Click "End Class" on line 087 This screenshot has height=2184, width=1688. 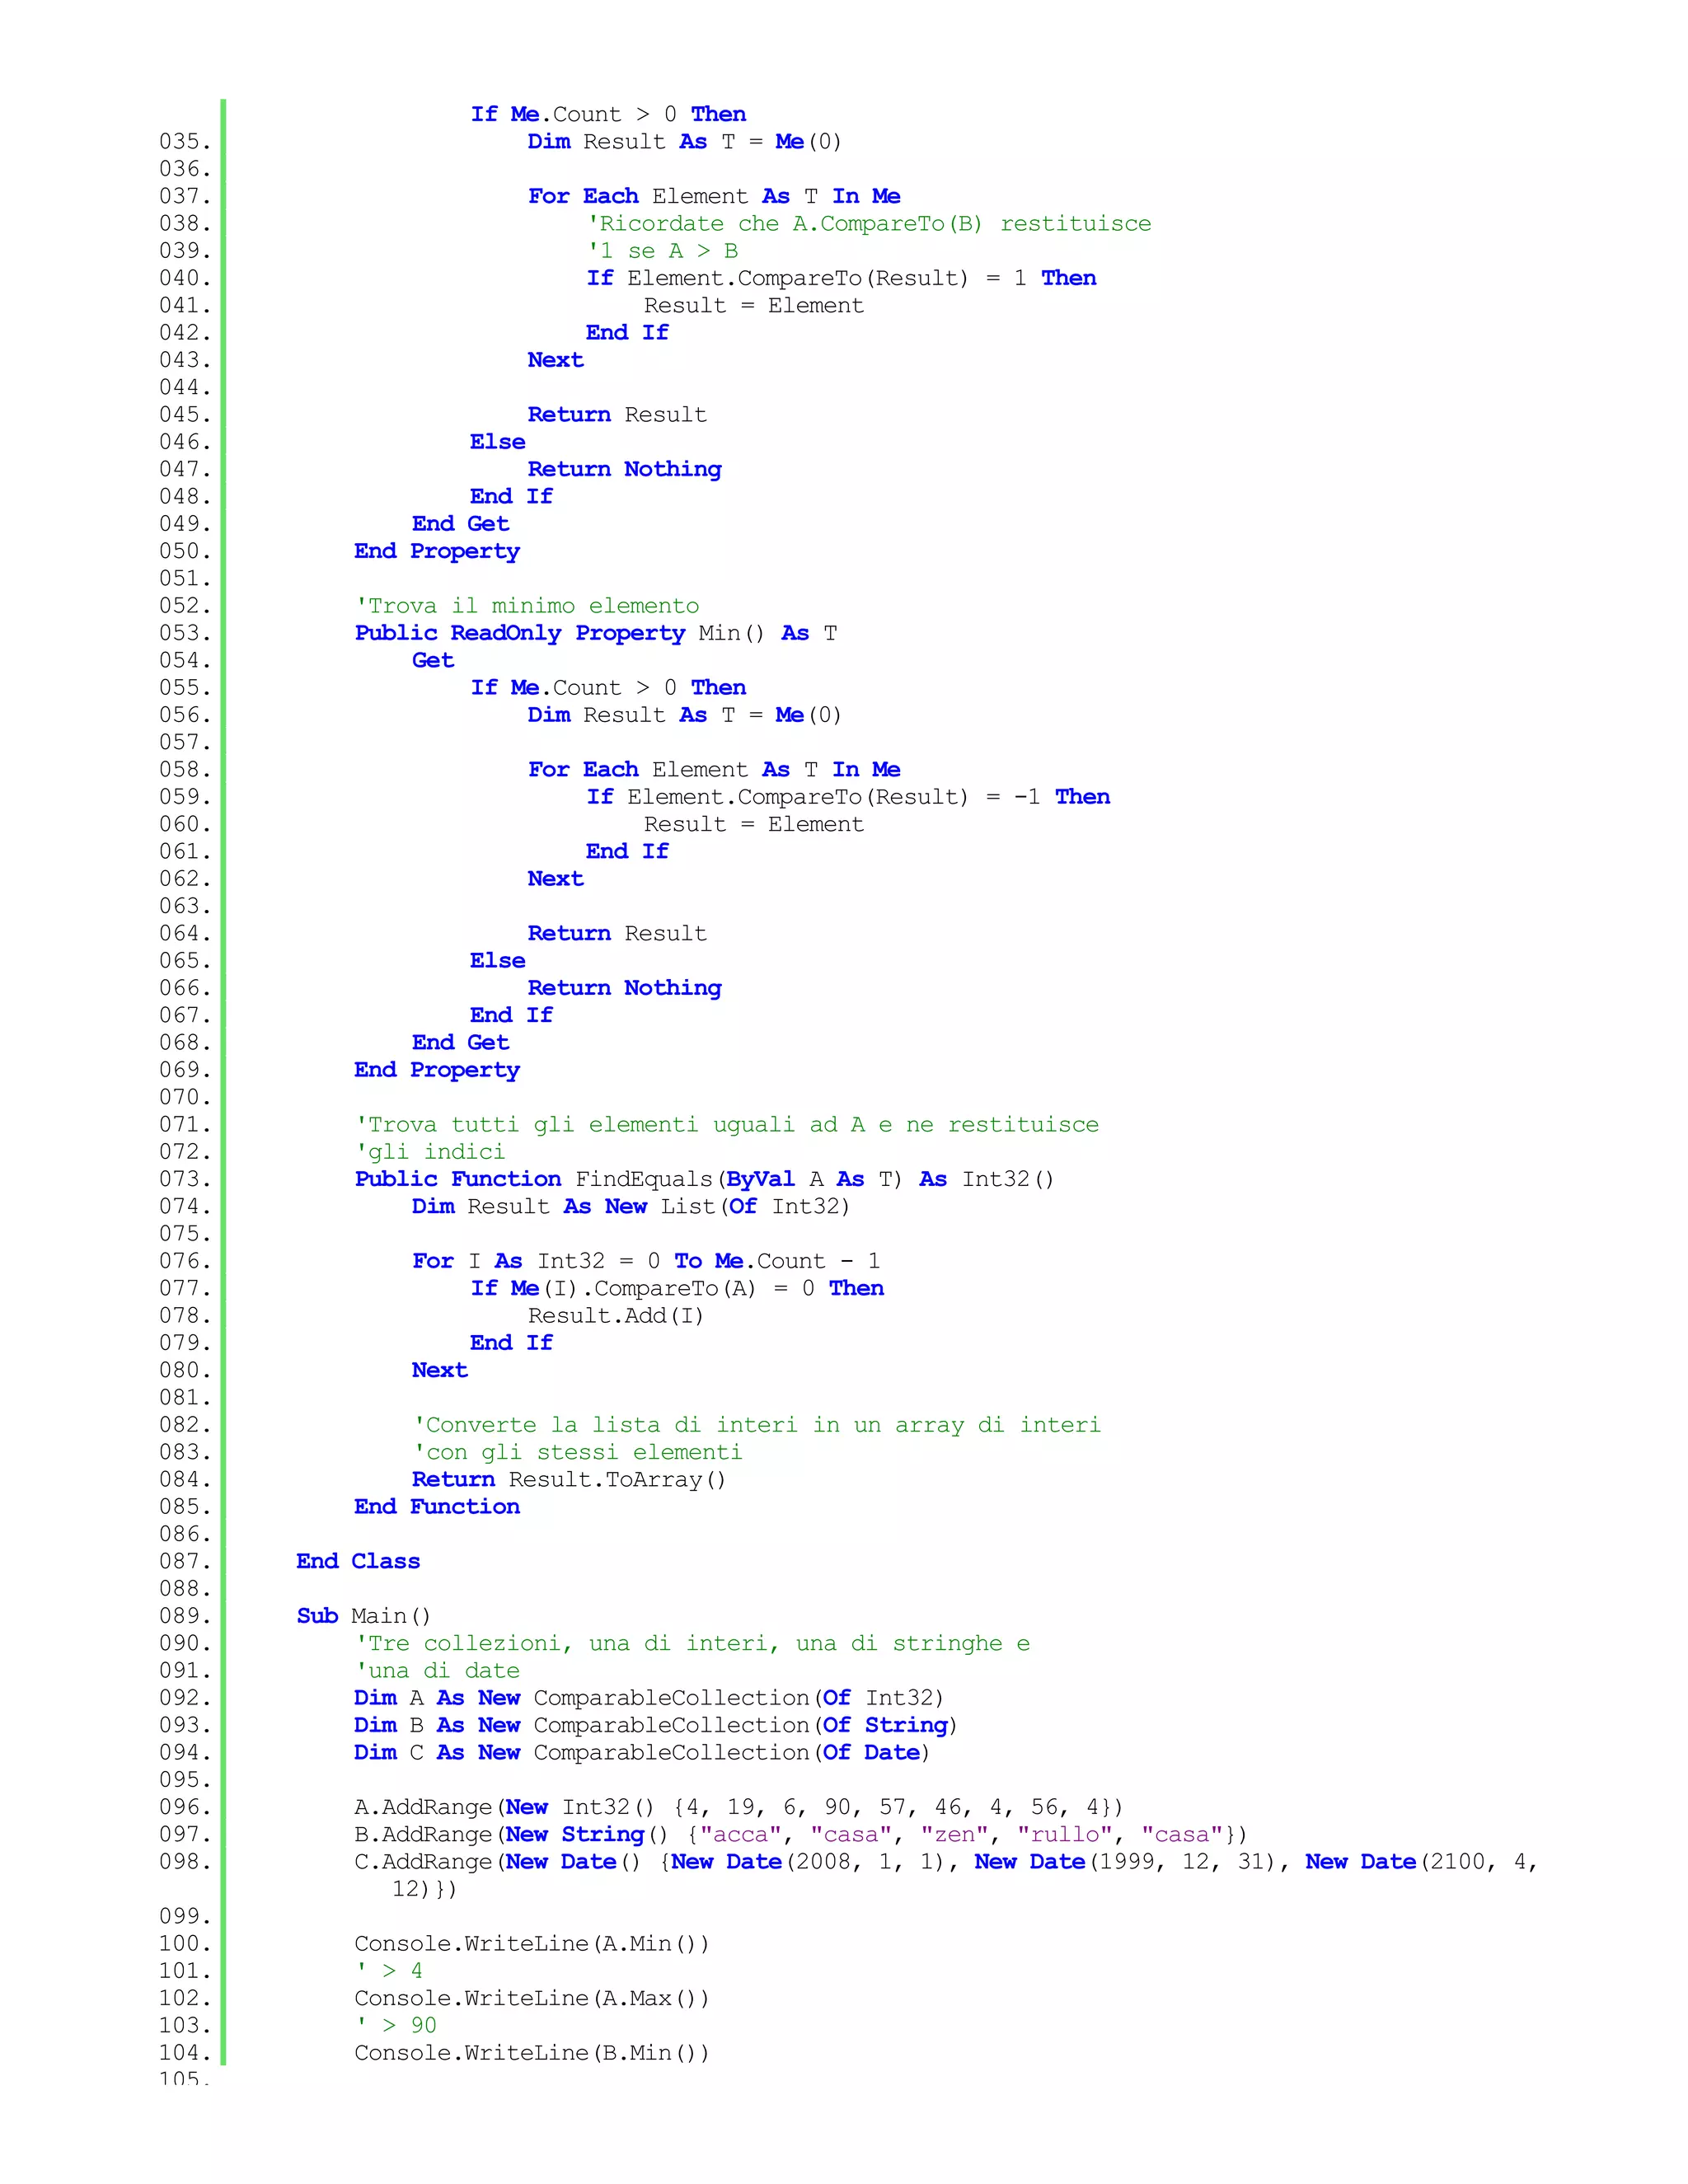pos(358,1562)
